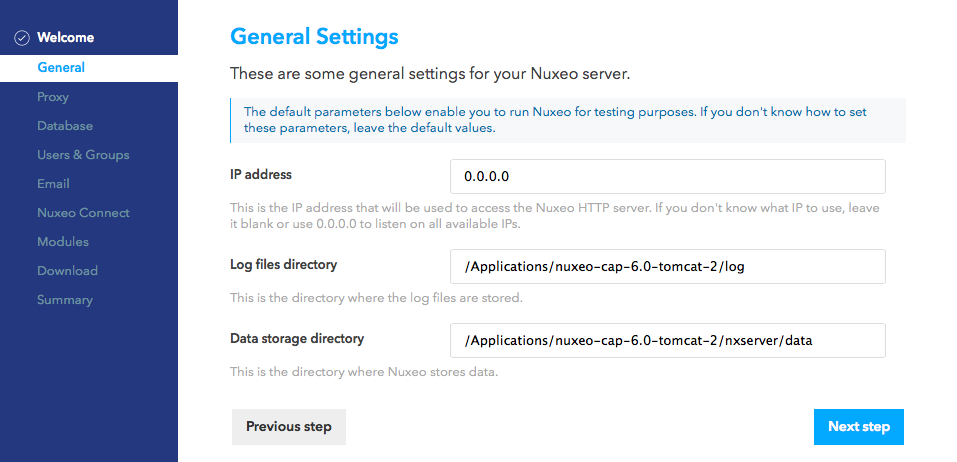Click the Log files directory label
The width and height of the screenshot is (957, 462).
(283, 265)
